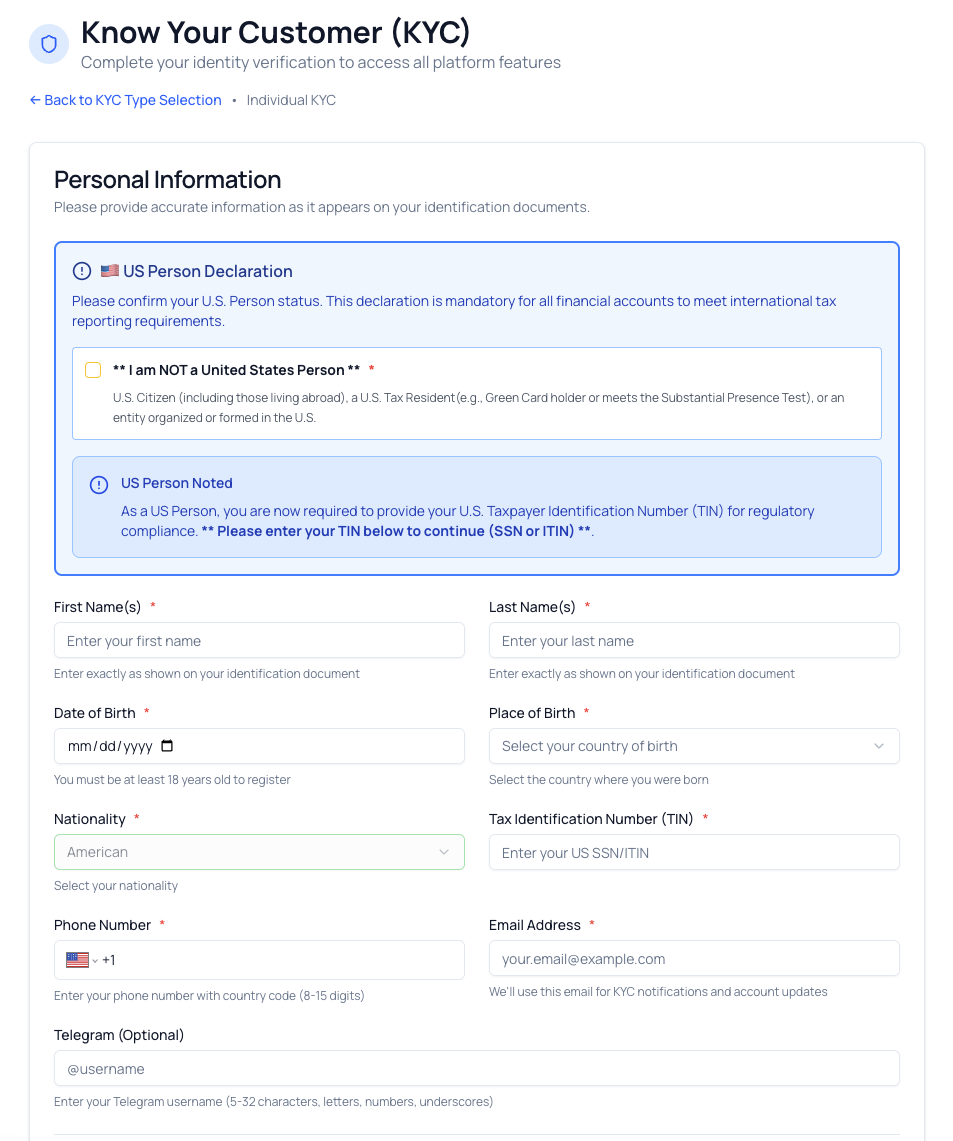Open the Place of Birth country dropdown

[x=694, y=746]
